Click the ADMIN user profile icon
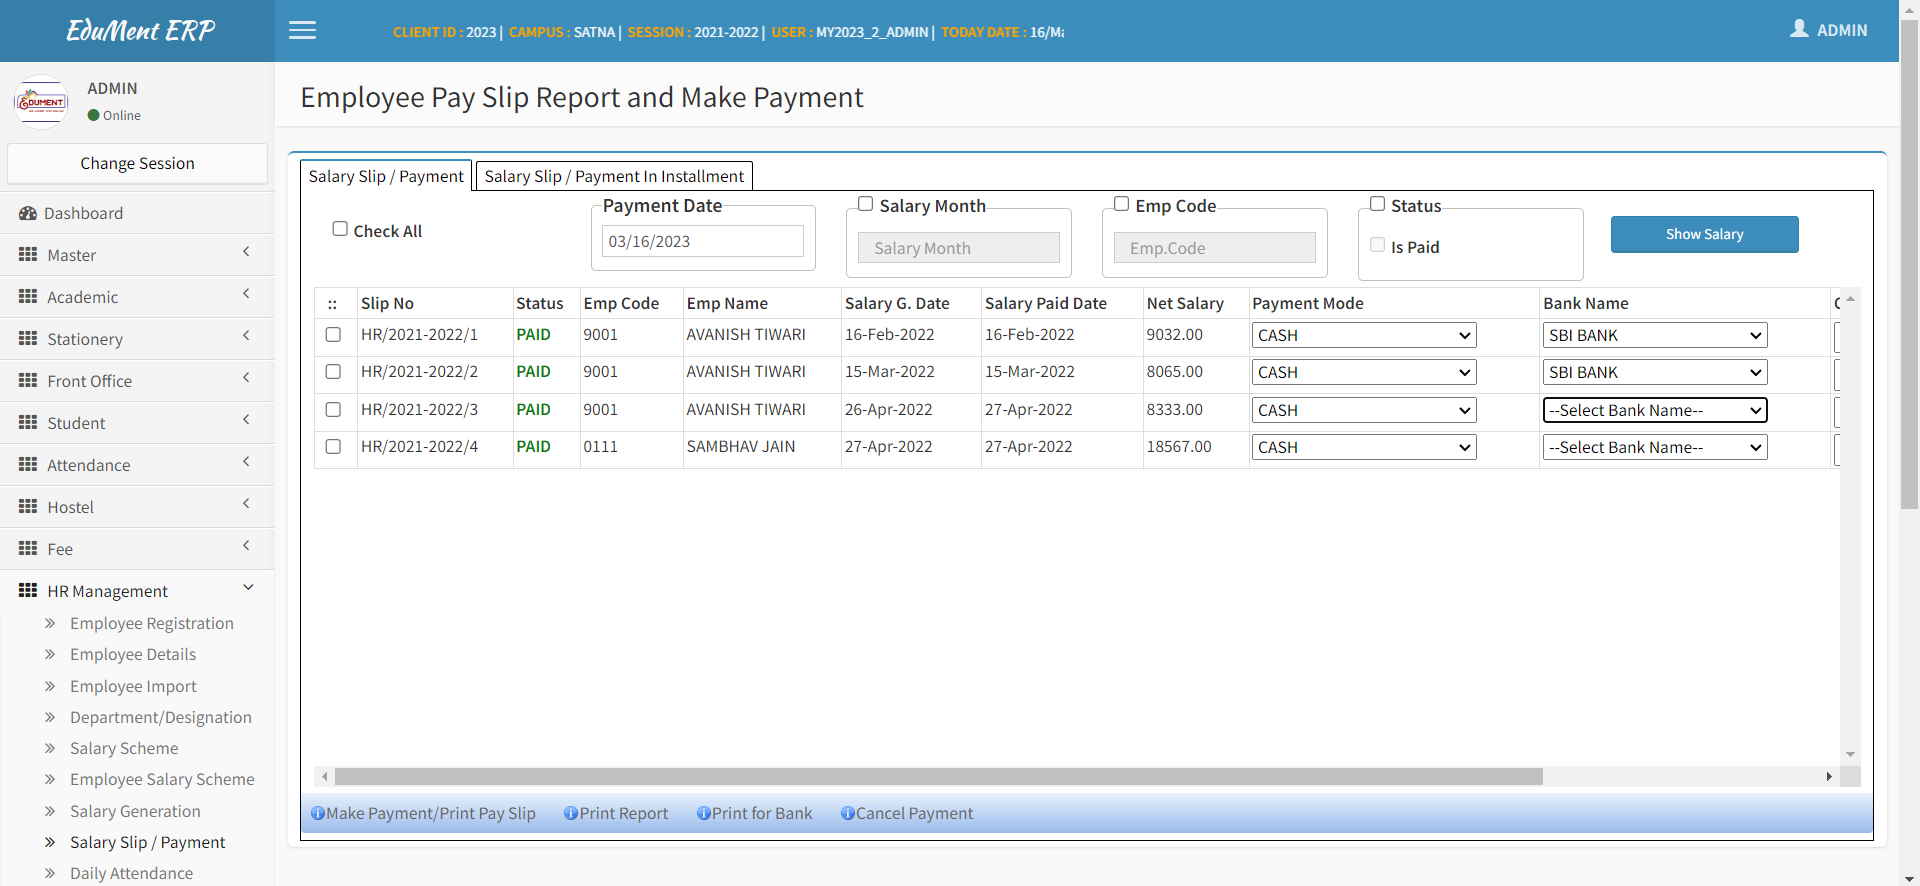The image size is (1920, 886). (1799, 29)
